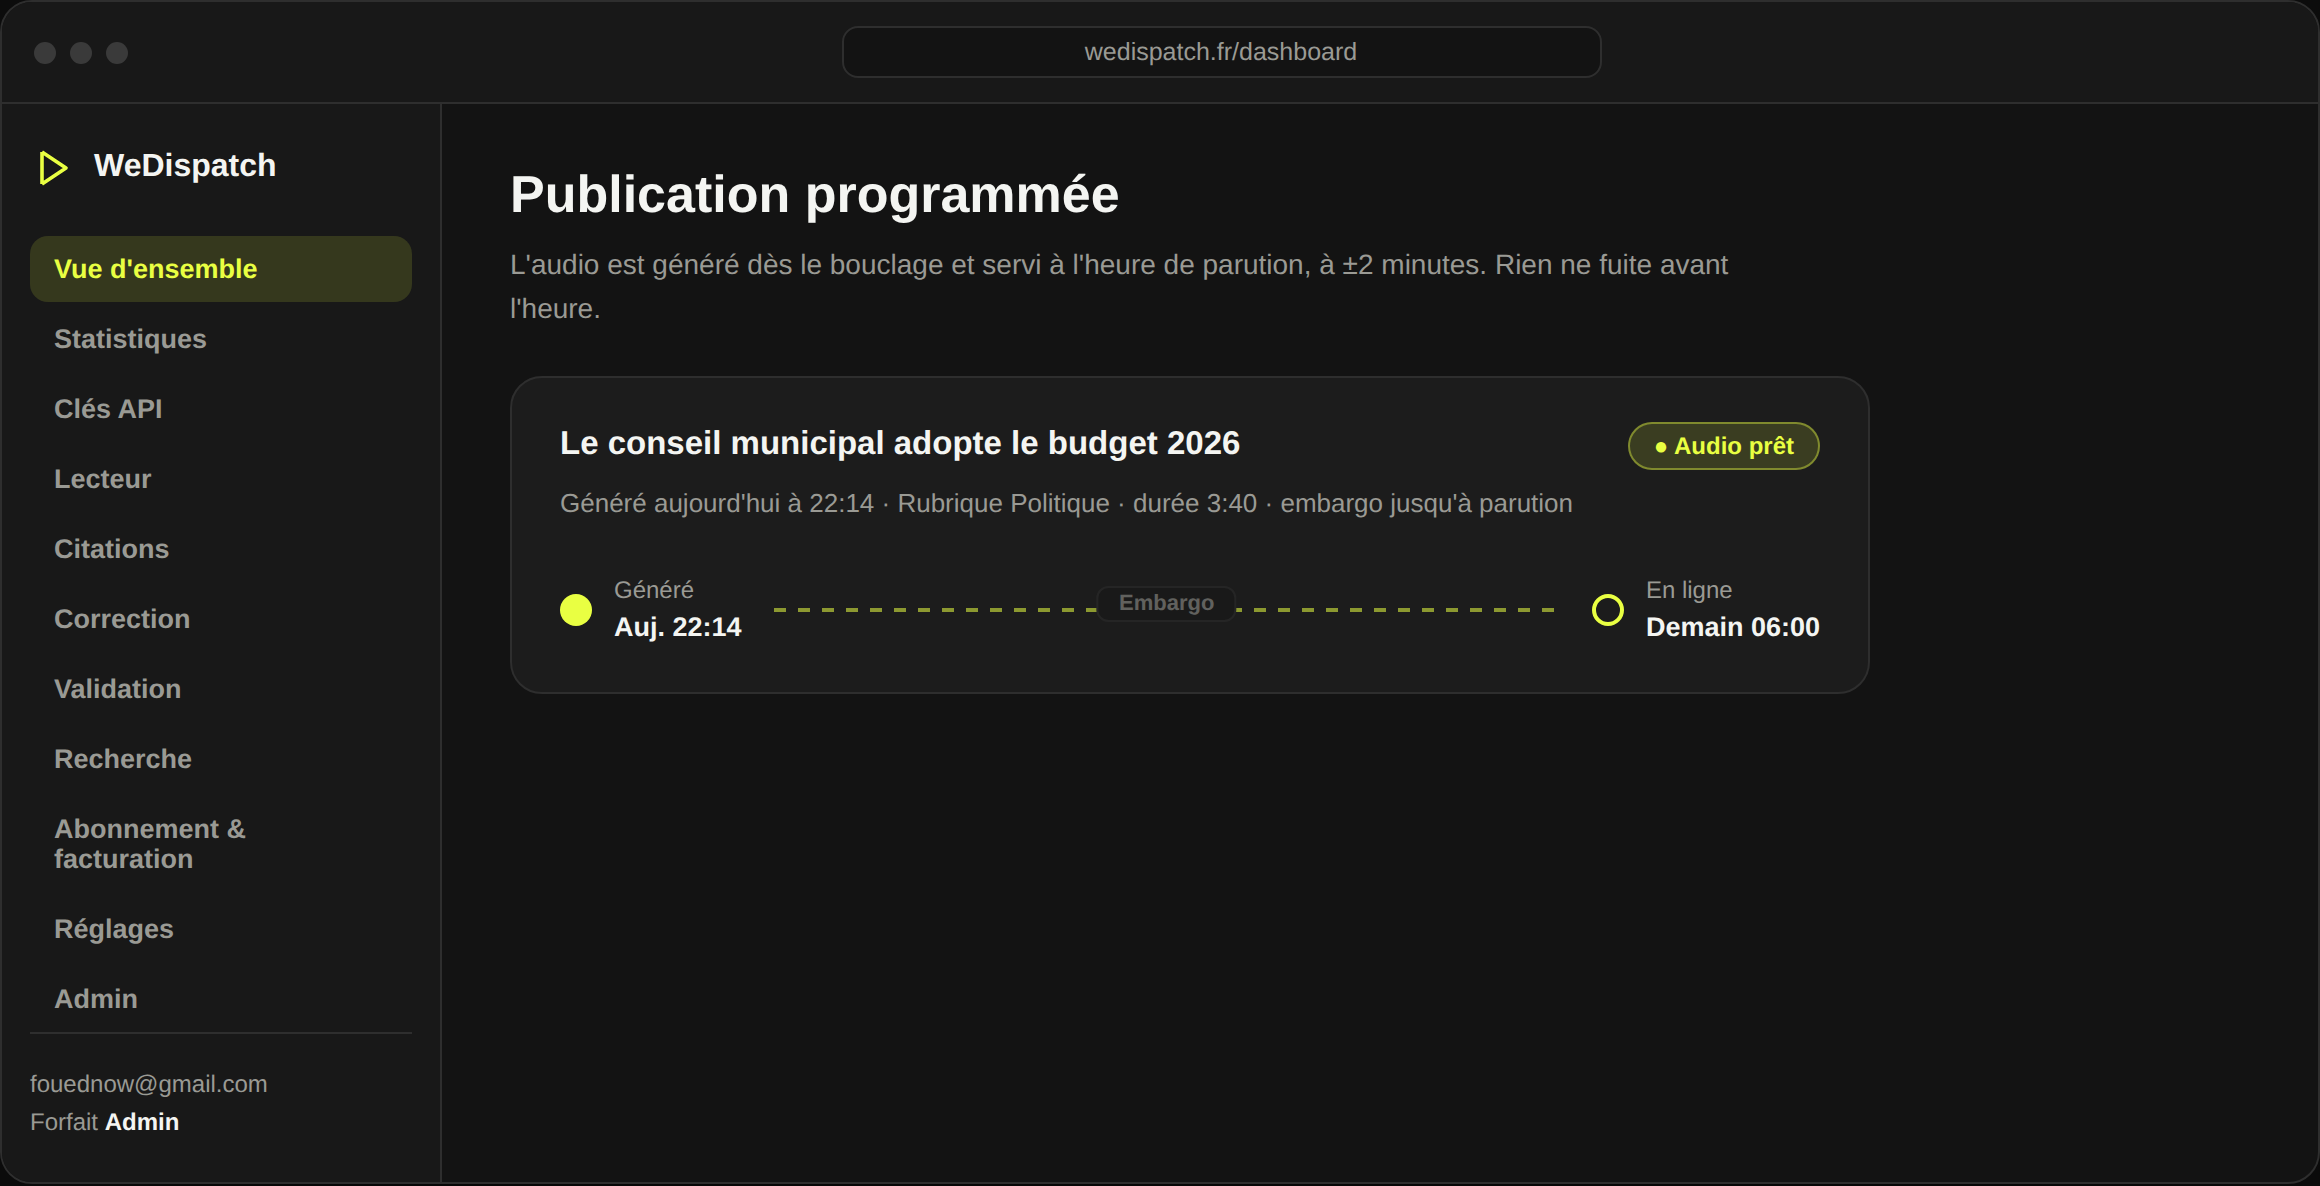Select Lecteur in the sidebar

(221, 479)
